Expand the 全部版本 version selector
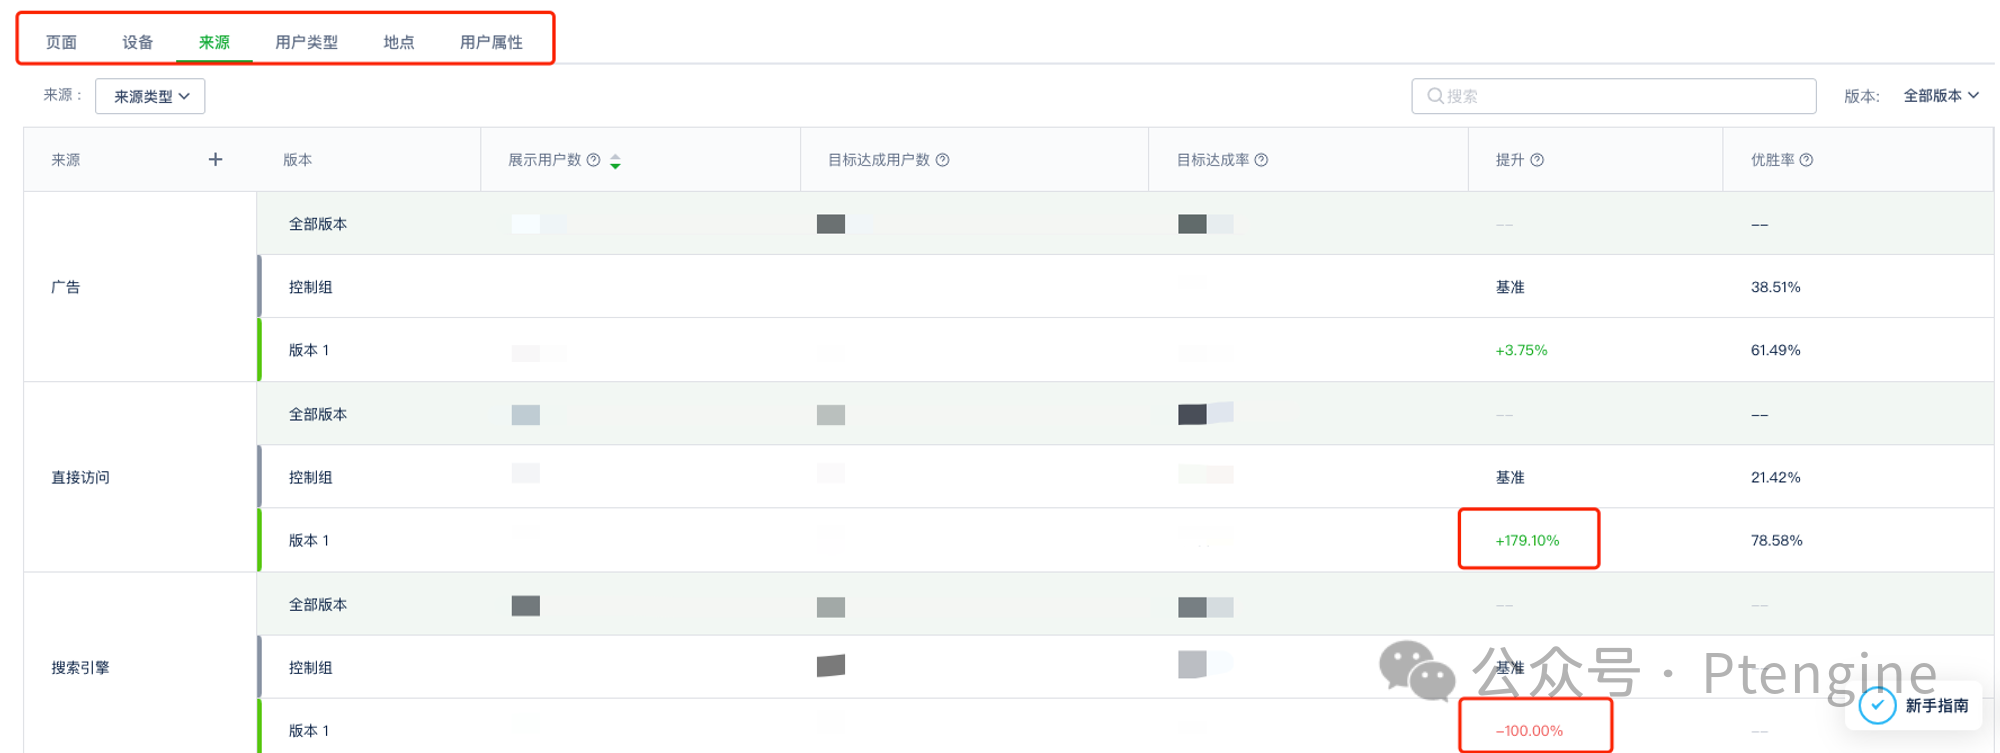This screenshot has height=753, width=2000. click(x=1940, y=96)
